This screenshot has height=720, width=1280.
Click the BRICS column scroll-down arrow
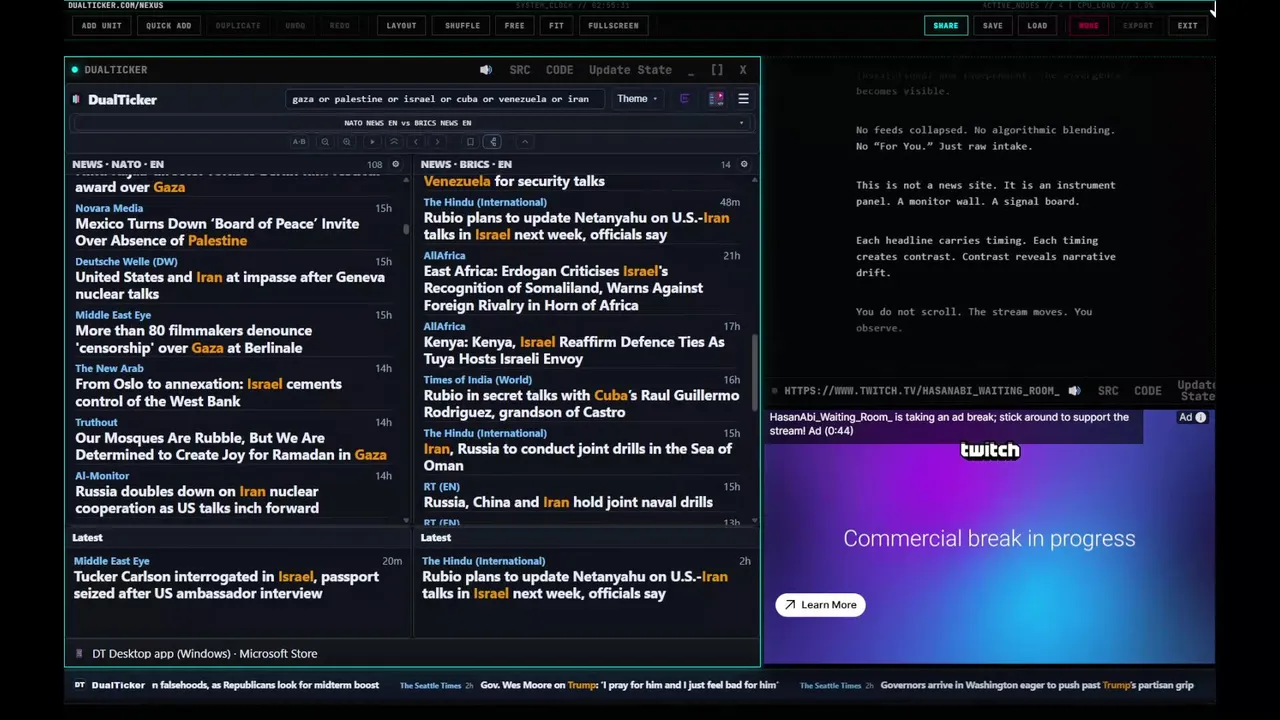[754, 520]
